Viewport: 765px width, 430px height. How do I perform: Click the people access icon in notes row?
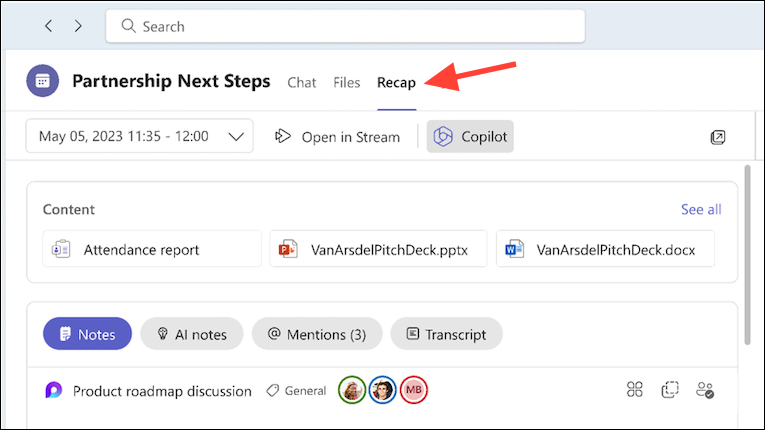705,390
